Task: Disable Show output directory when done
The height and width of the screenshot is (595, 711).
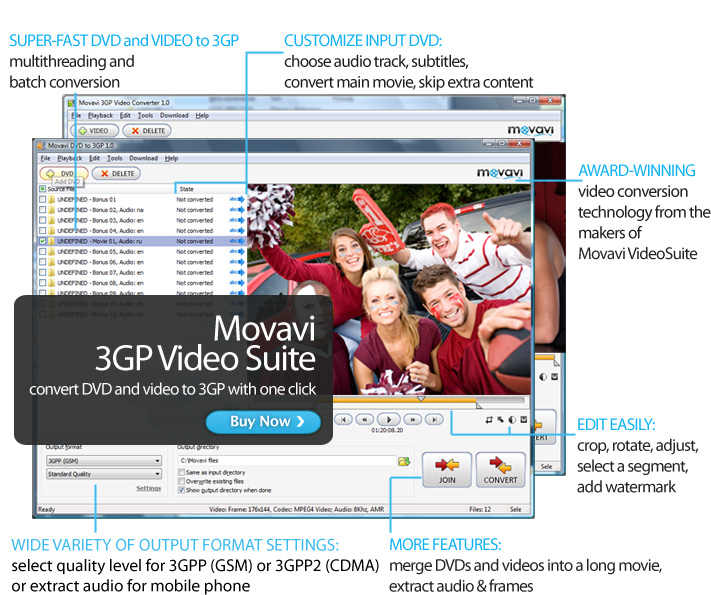Action: click(182, 490)
